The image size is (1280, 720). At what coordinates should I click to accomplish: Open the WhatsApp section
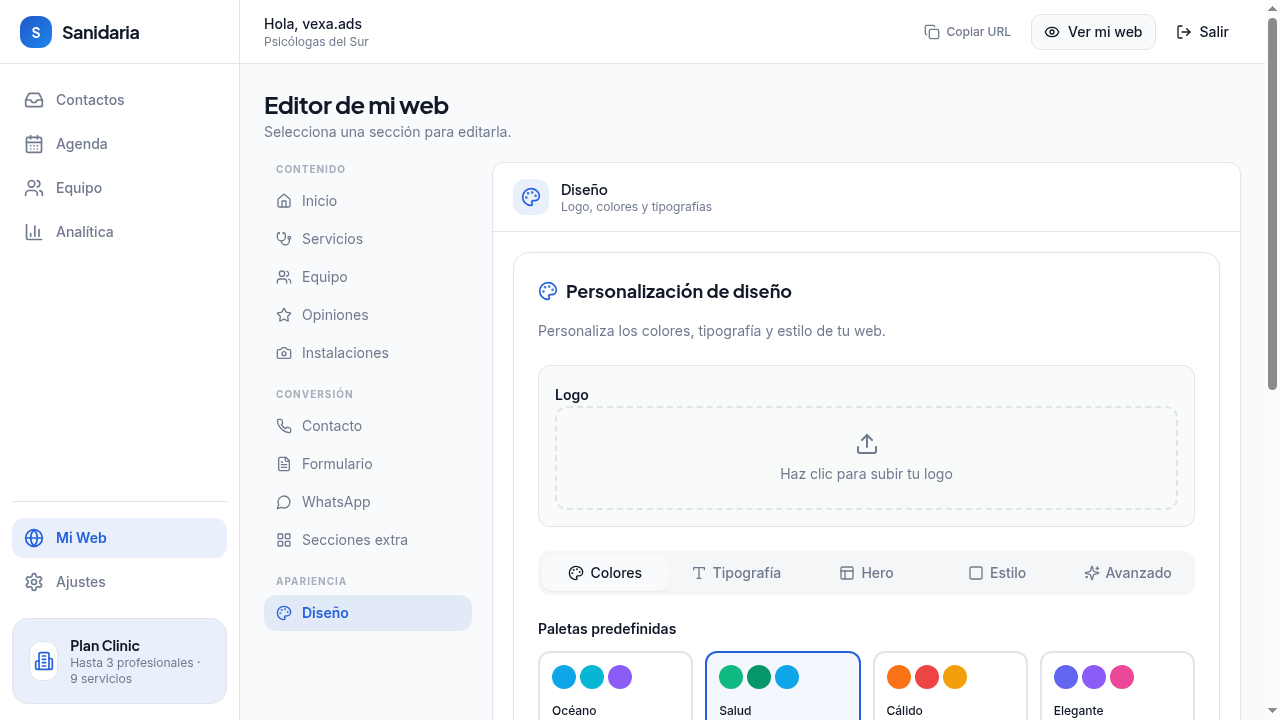(368, 502)
